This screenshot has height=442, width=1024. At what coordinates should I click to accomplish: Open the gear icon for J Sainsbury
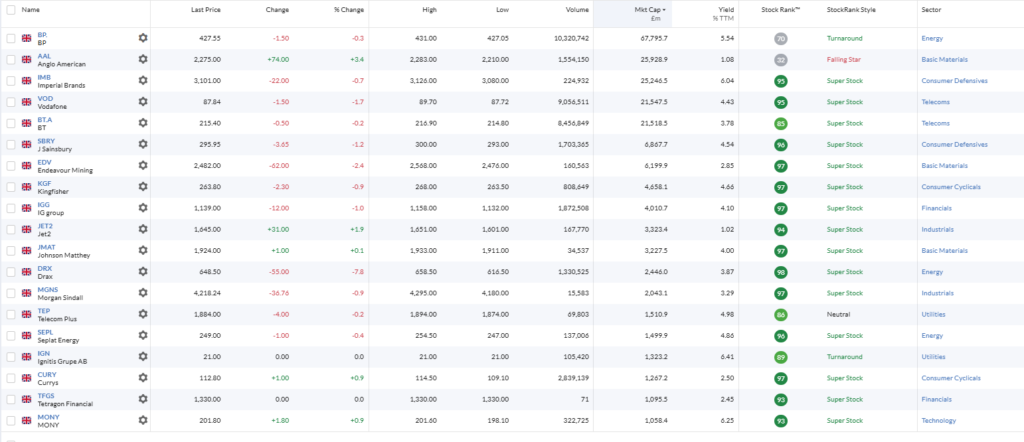143,144
